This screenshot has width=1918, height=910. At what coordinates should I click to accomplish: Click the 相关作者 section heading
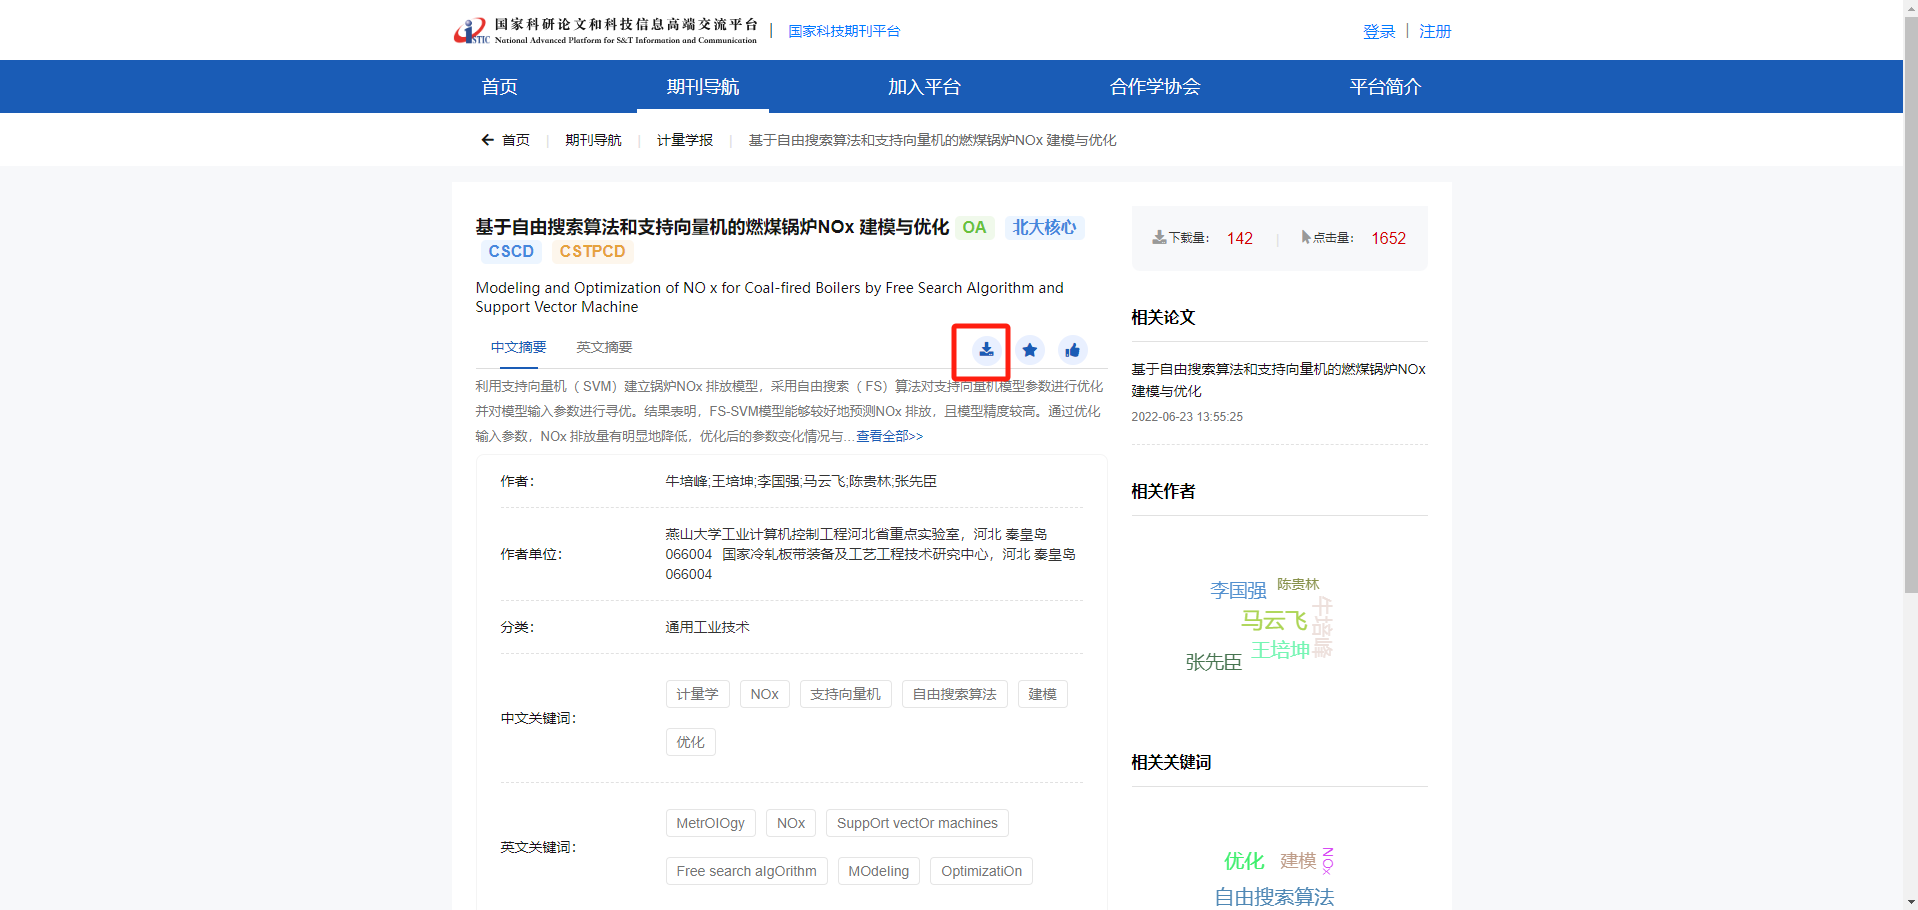[x=1163, y=491]
